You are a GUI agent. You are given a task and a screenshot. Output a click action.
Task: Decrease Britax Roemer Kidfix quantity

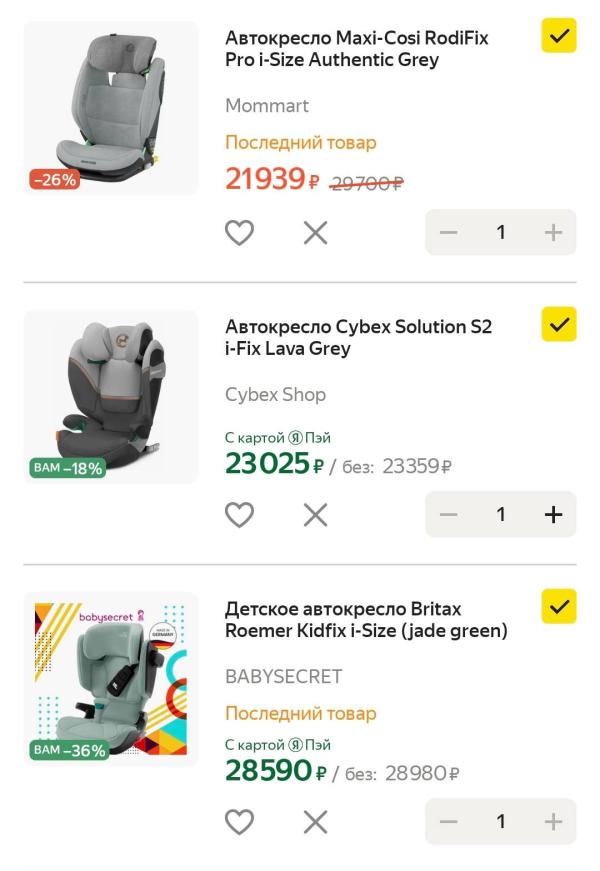tap(448, 822)
